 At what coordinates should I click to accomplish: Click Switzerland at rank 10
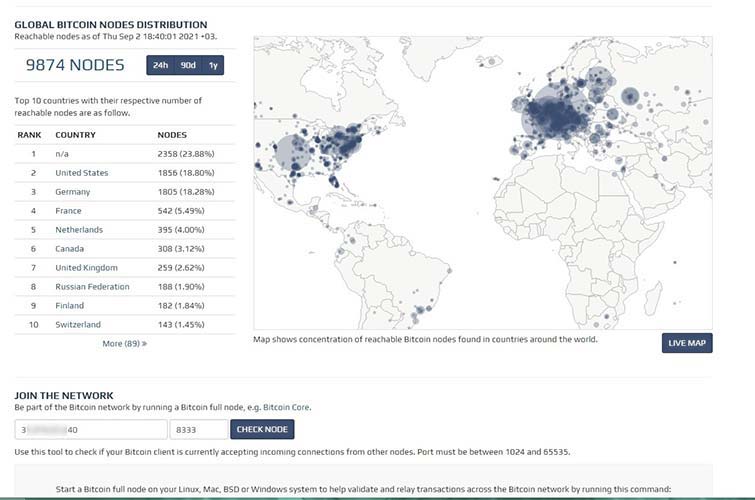point(77,325)
